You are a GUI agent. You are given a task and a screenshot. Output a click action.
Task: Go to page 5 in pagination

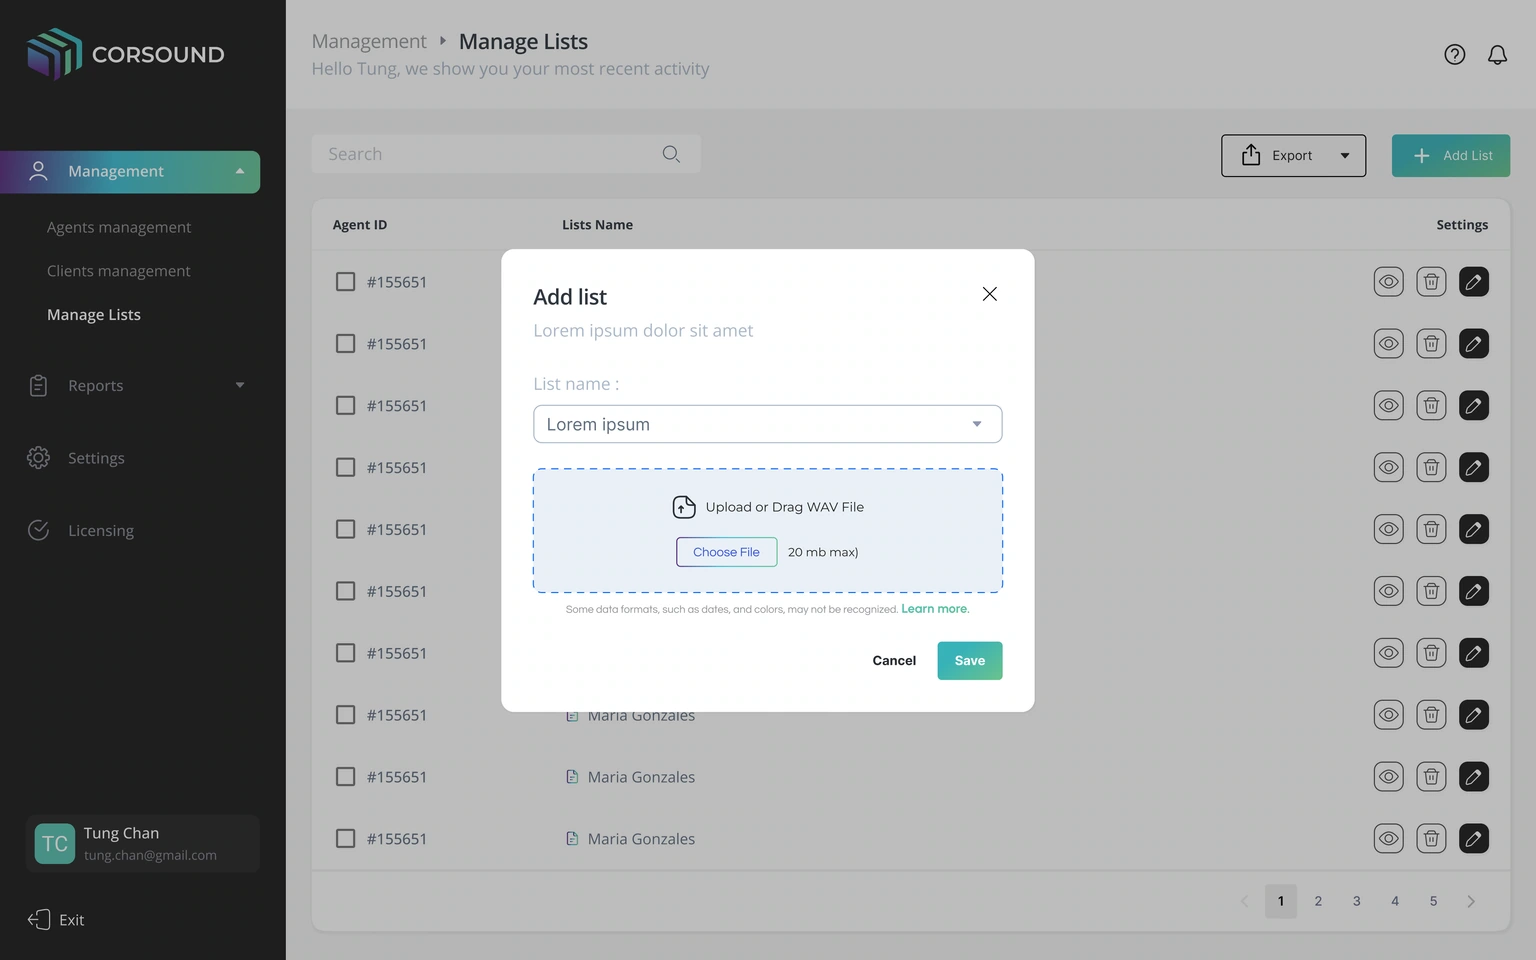1433,901
